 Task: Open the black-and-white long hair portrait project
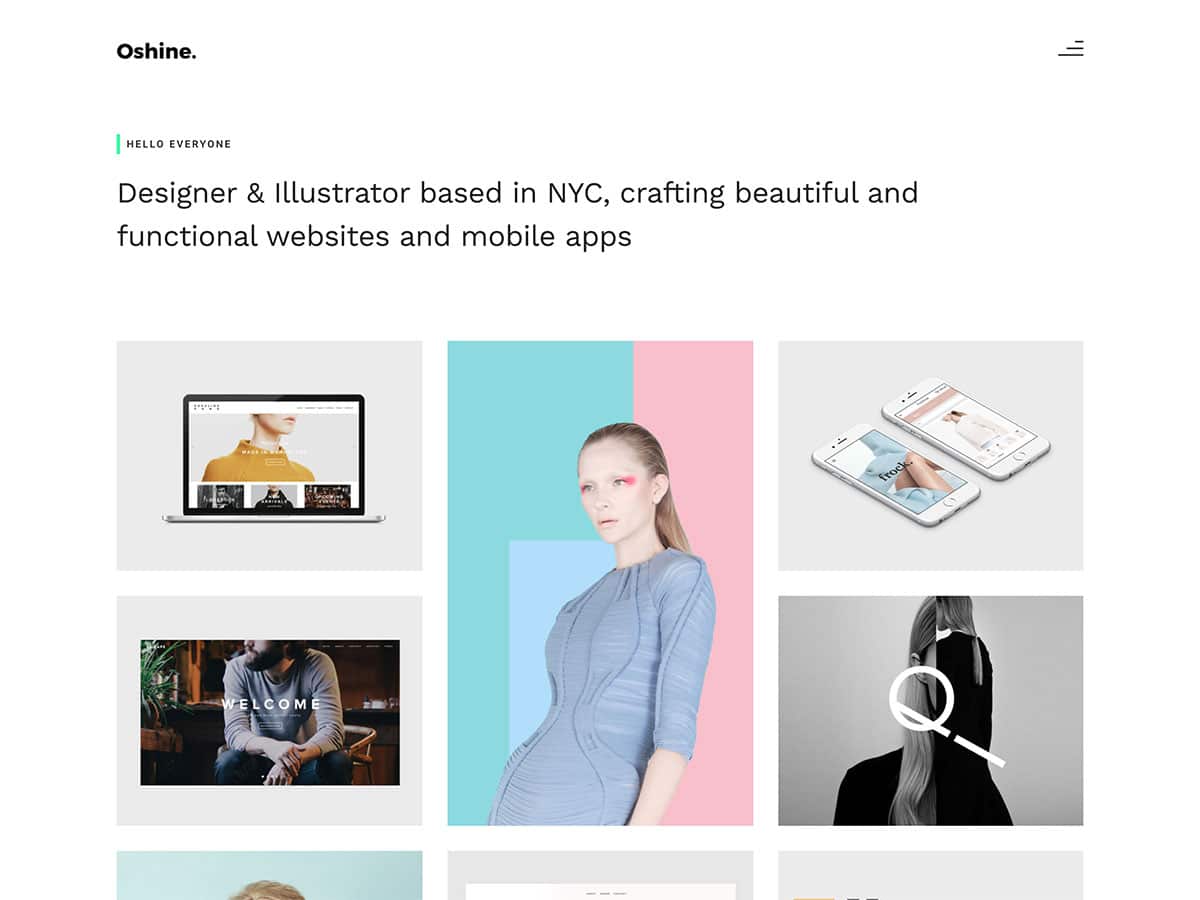(x=930, y=711)
